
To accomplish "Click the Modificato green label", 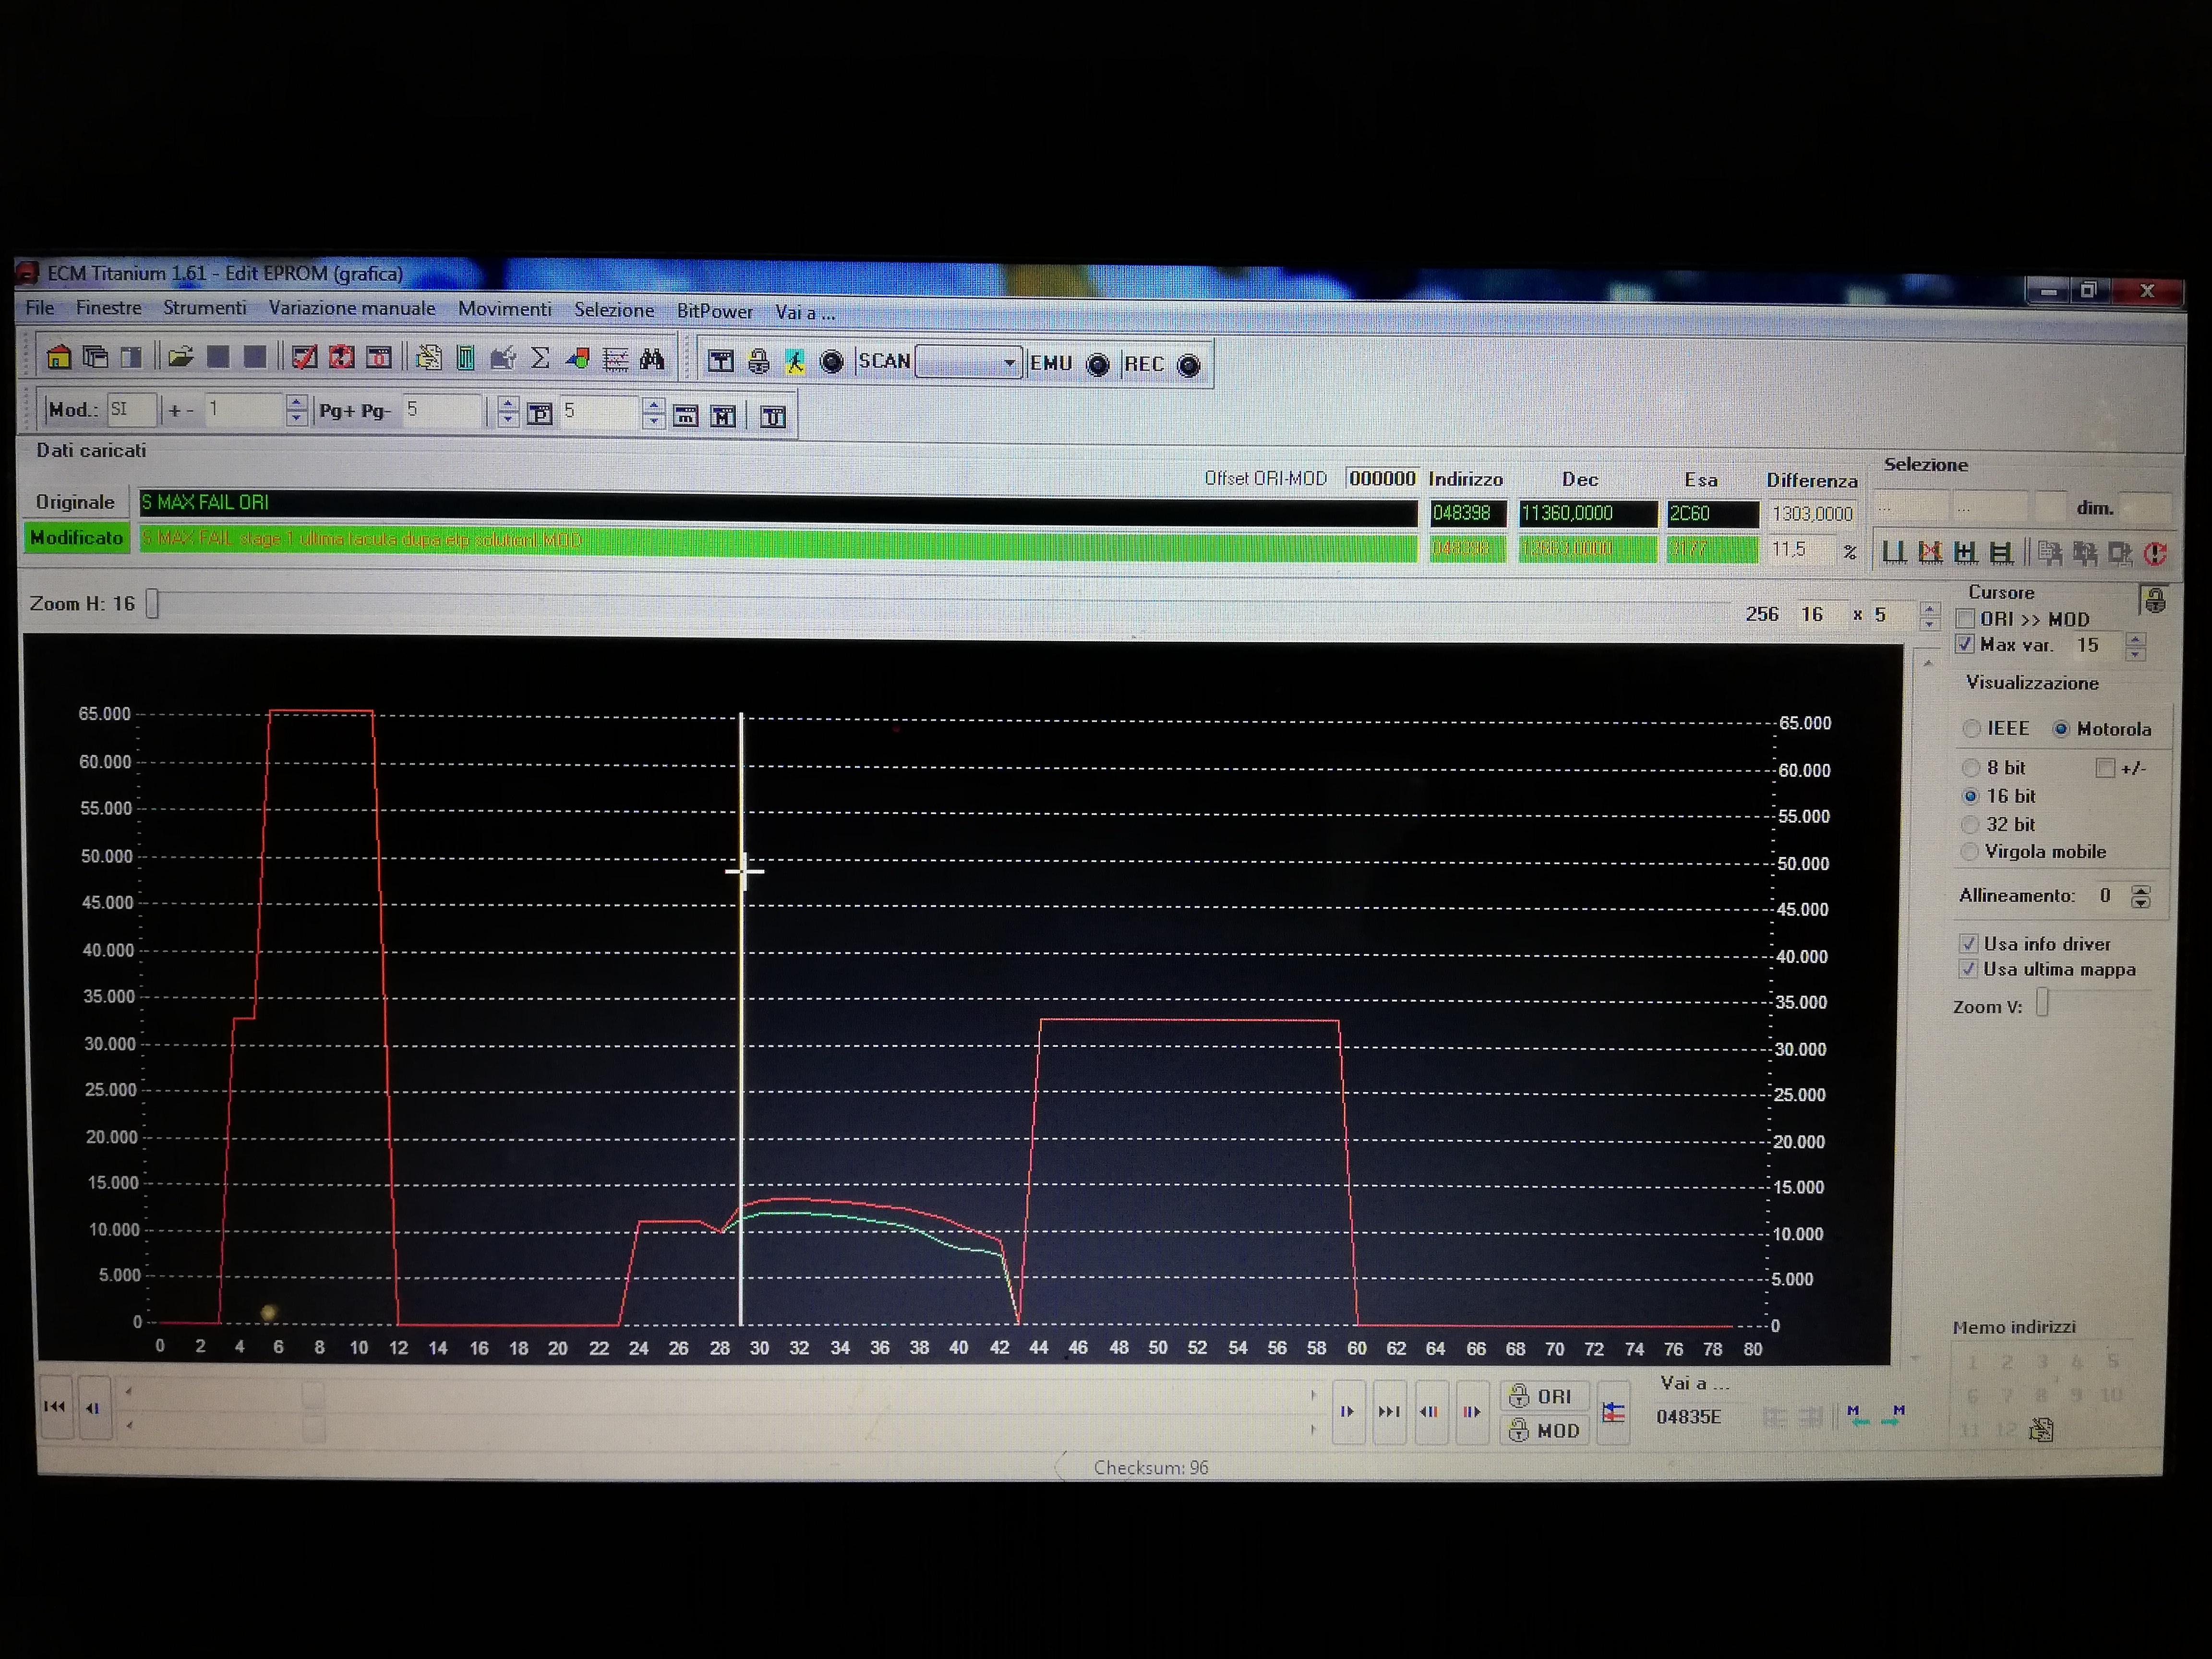I will [76, 538].
